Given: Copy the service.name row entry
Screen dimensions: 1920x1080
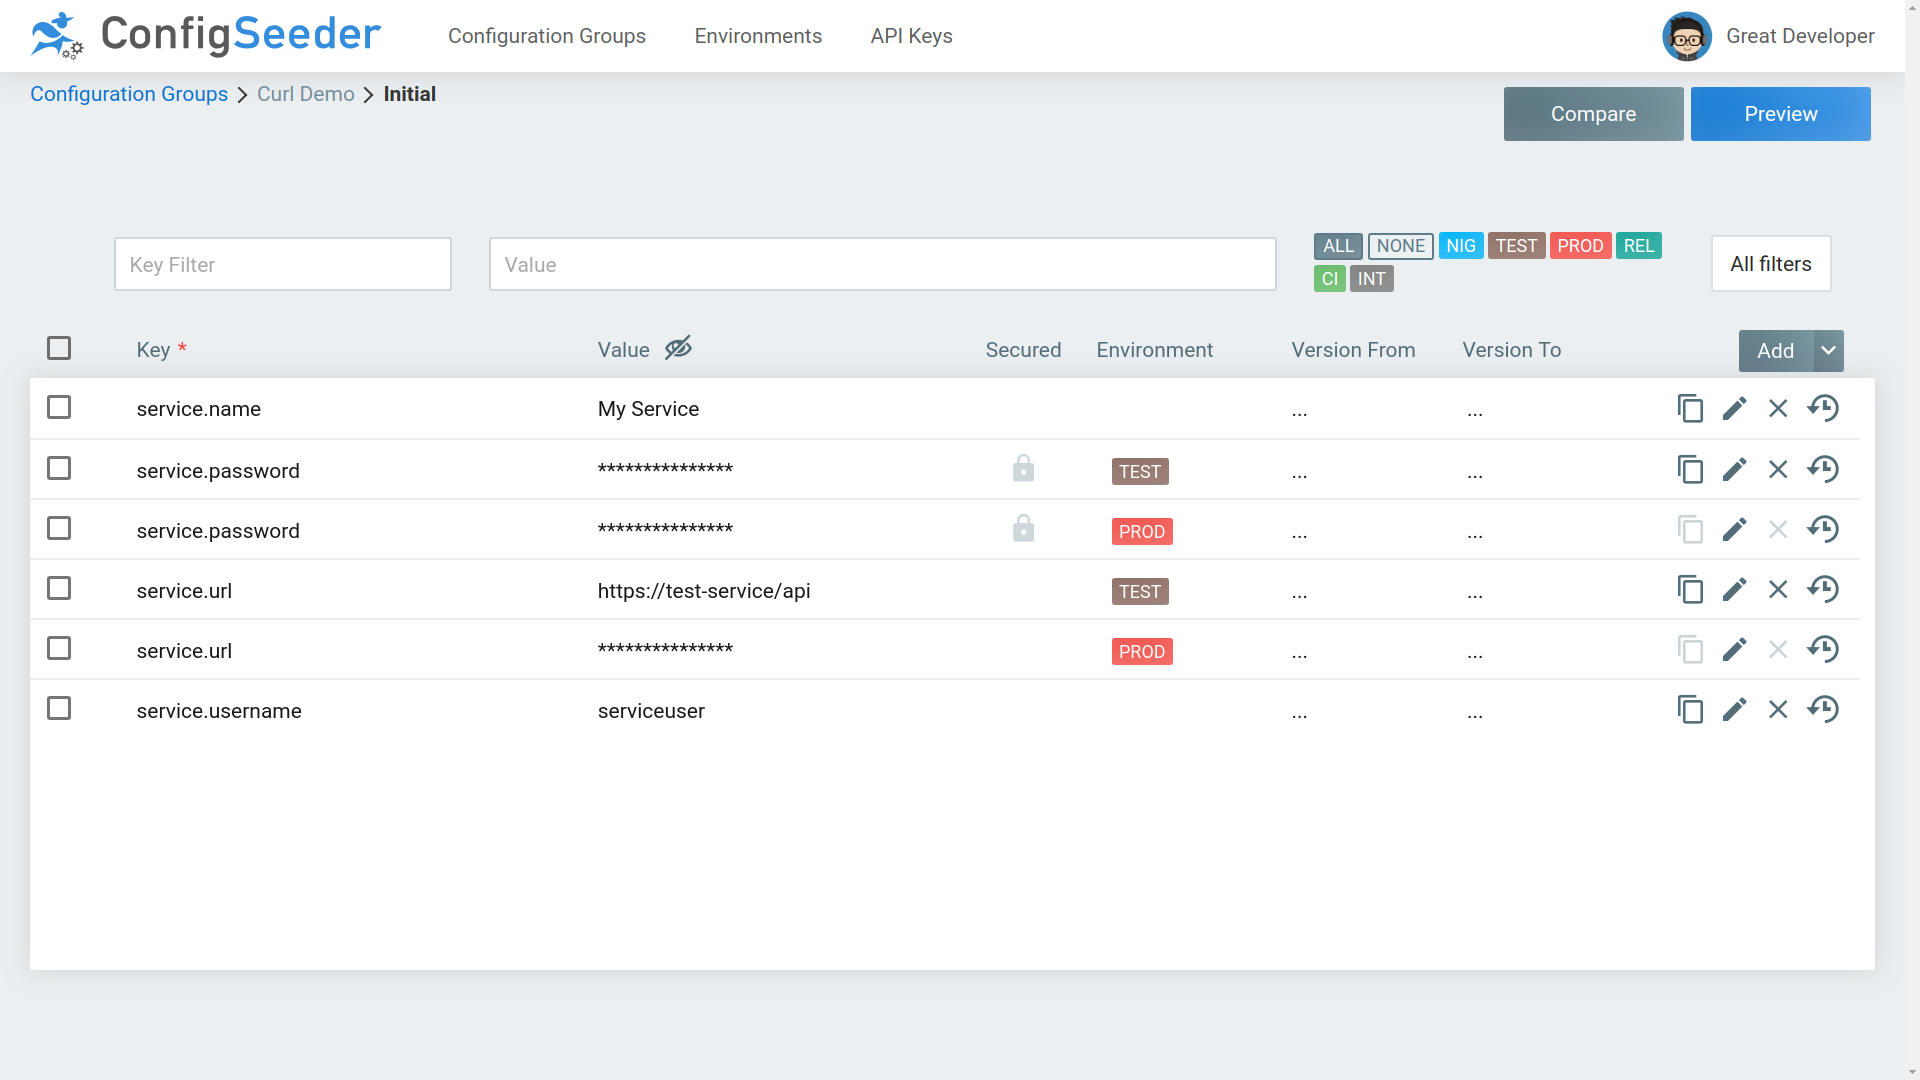Looking at the screenshot, I should (1690, 409).
